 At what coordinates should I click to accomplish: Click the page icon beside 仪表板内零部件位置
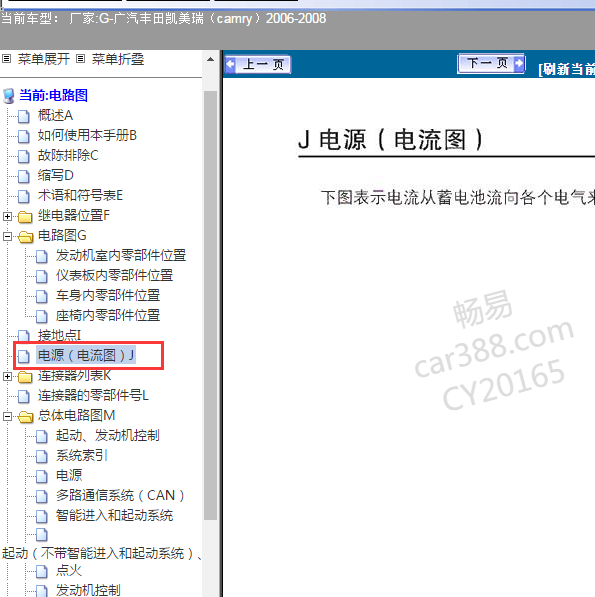(42, 276)
